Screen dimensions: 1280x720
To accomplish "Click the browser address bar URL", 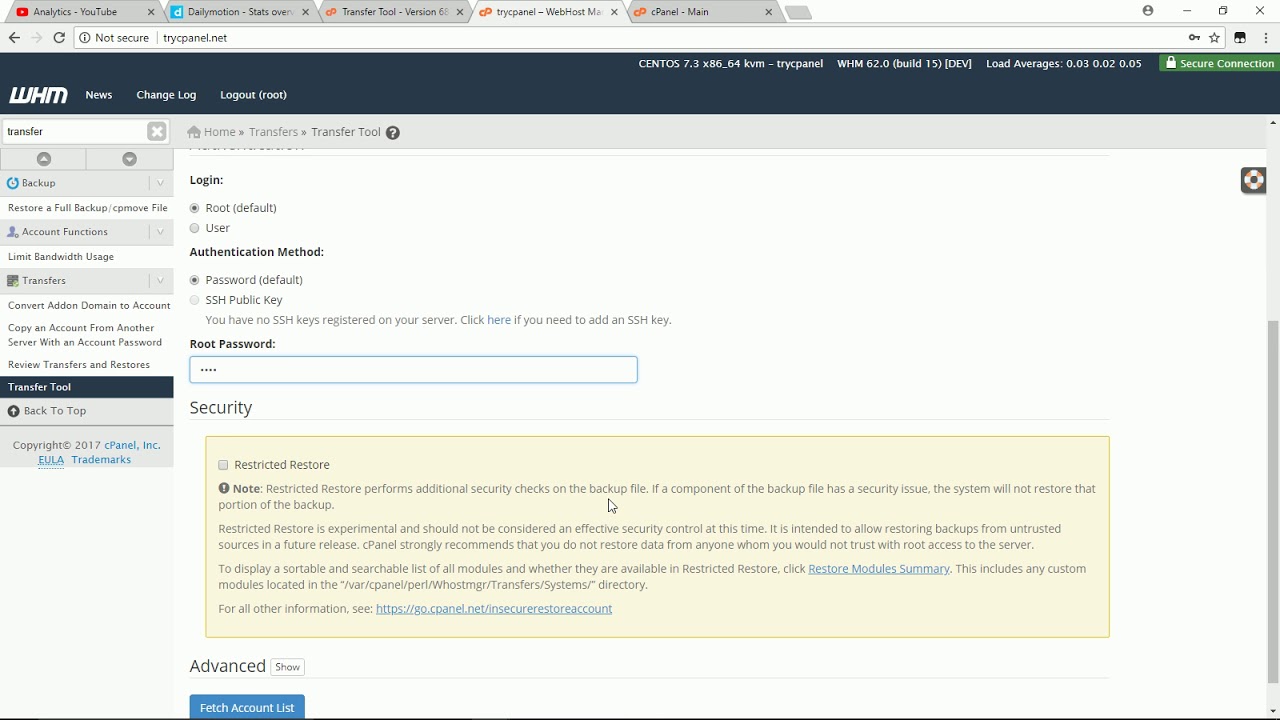I will point(195,38).
